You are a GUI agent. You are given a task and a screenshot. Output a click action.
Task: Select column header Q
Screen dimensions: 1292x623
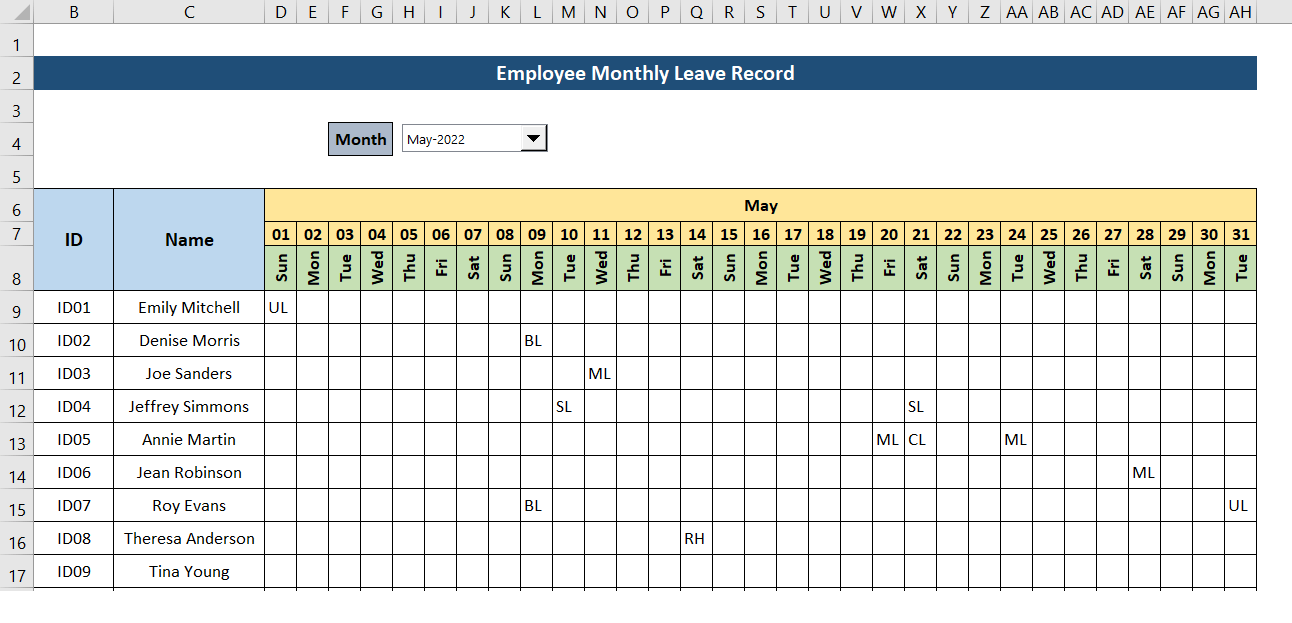[696, 12]
